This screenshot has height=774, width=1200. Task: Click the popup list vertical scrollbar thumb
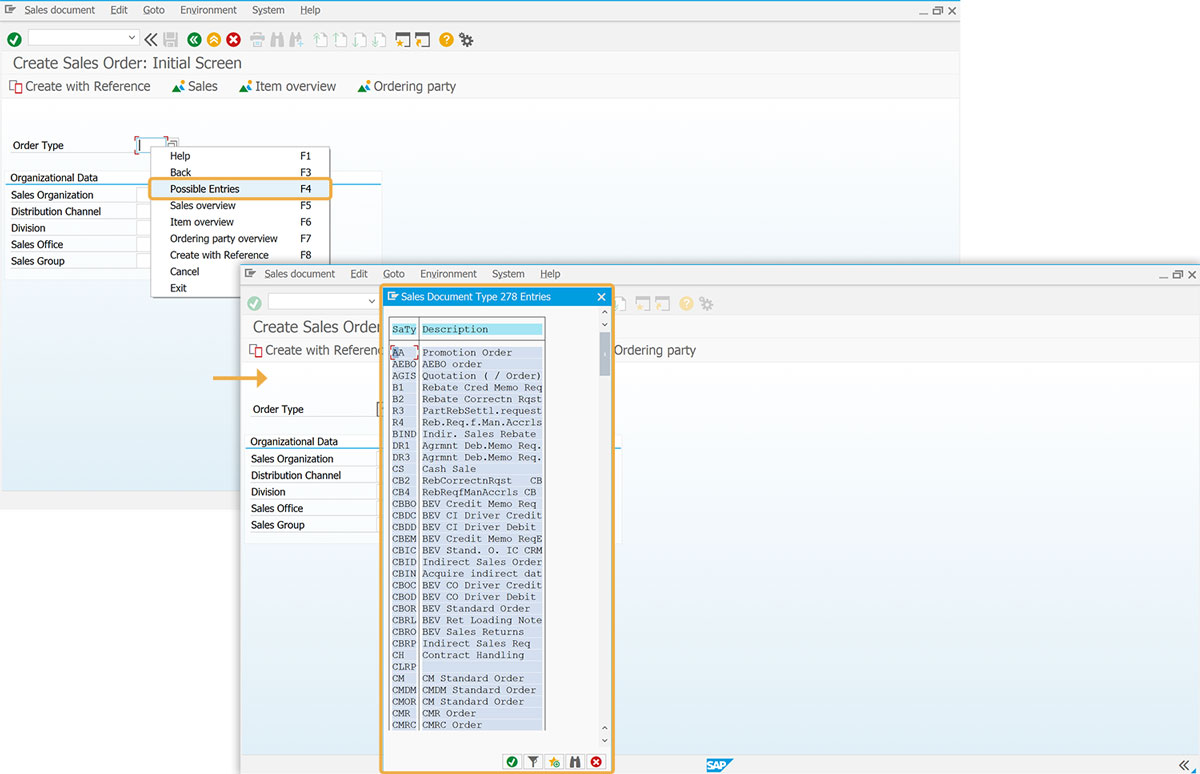[x=604, y=353]
